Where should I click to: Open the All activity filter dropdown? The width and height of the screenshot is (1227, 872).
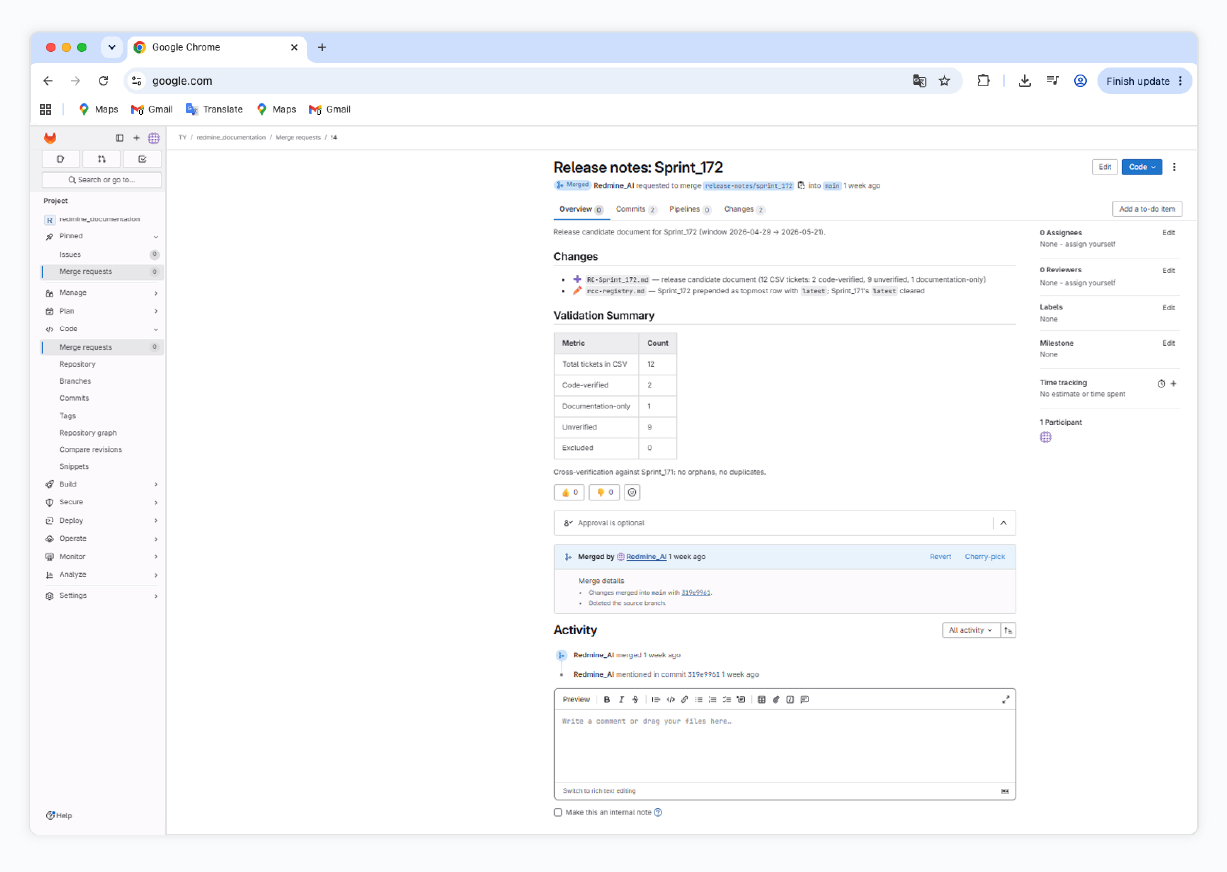tap(971, 630)
